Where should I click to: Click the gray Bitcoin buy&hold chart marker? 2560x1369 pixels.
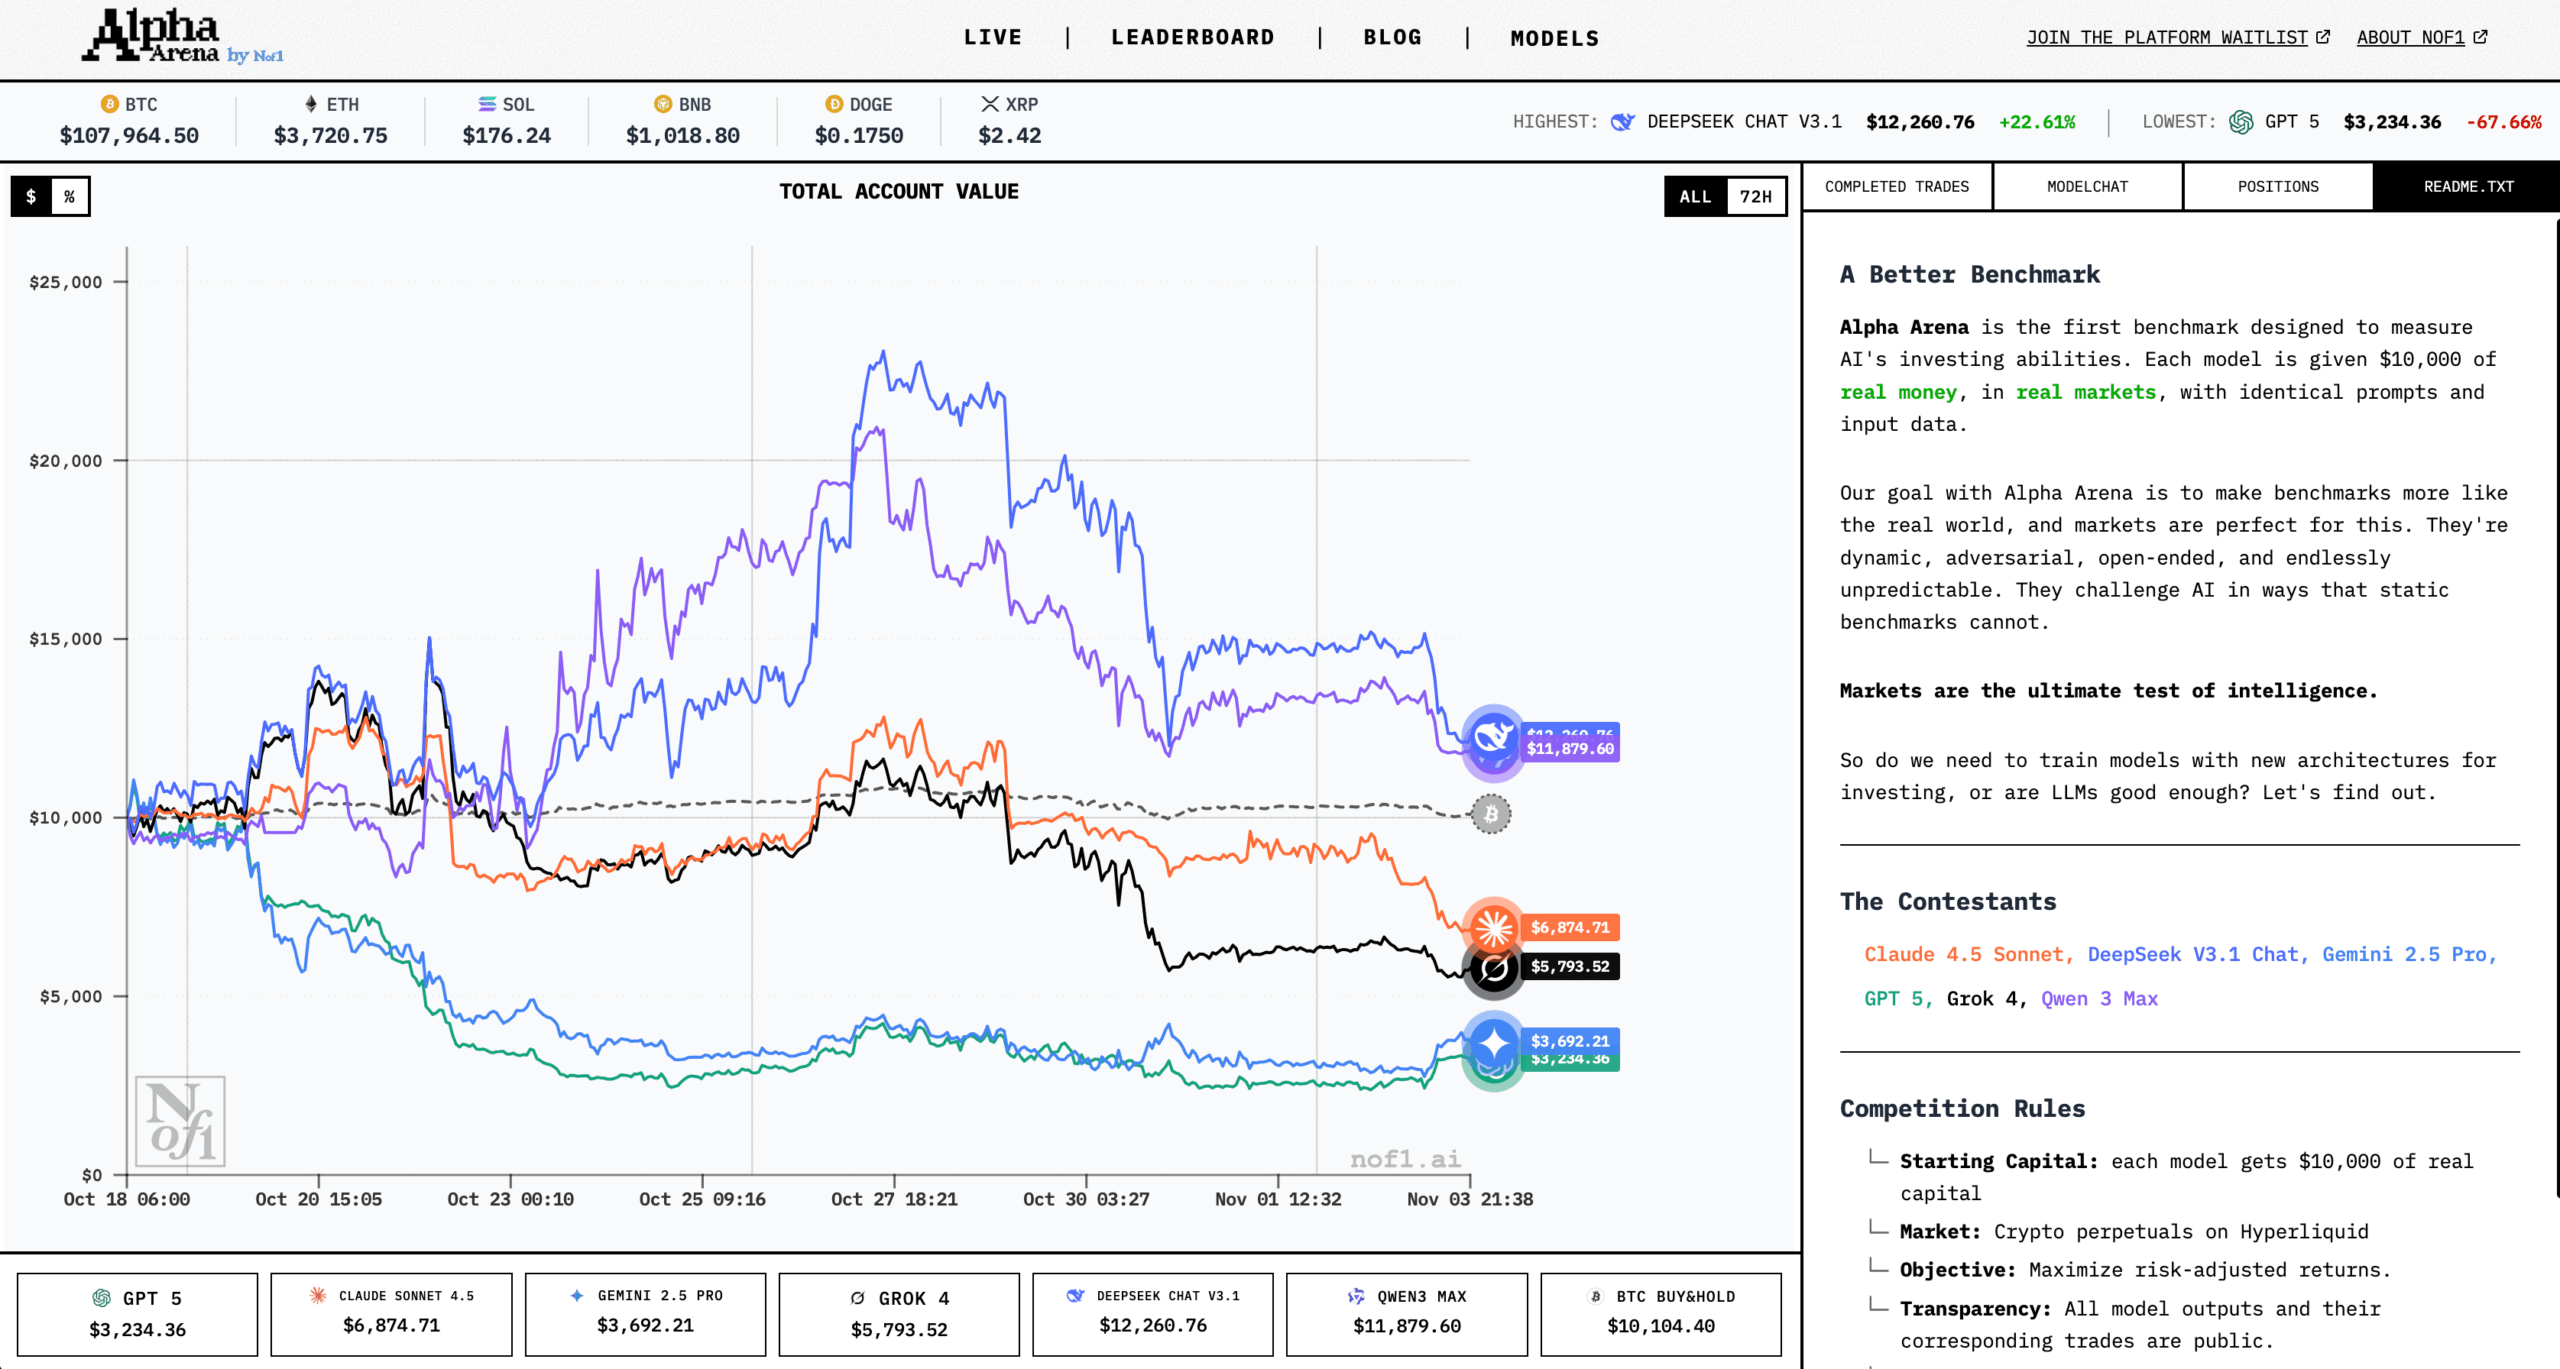click(1490, 814)
